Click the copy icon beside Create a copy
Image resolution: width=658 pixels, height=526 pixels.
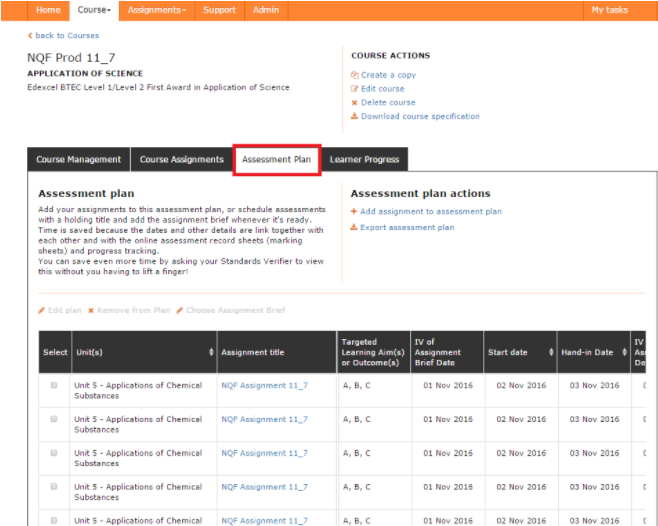(x=354, y=75)
